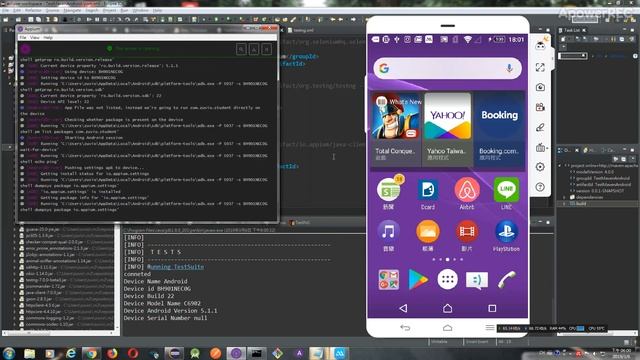Screen dimensions: 640x360
Task: Expand the gson-2.8.5.jar library node
Action: point(15,299)
